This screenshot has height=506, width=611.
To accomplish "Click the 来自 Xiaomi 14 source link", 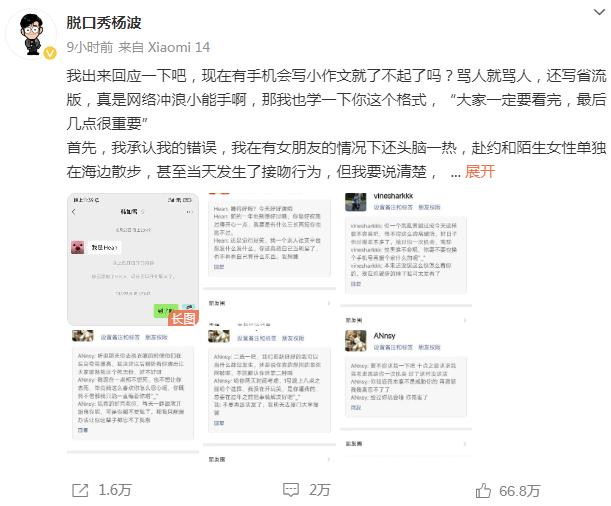I will (164, 47).
